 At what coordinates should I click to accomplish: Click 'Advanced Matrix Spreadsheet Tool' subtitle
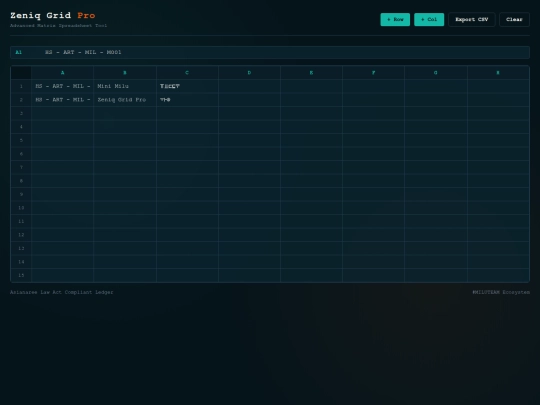[x=58, y=25]
